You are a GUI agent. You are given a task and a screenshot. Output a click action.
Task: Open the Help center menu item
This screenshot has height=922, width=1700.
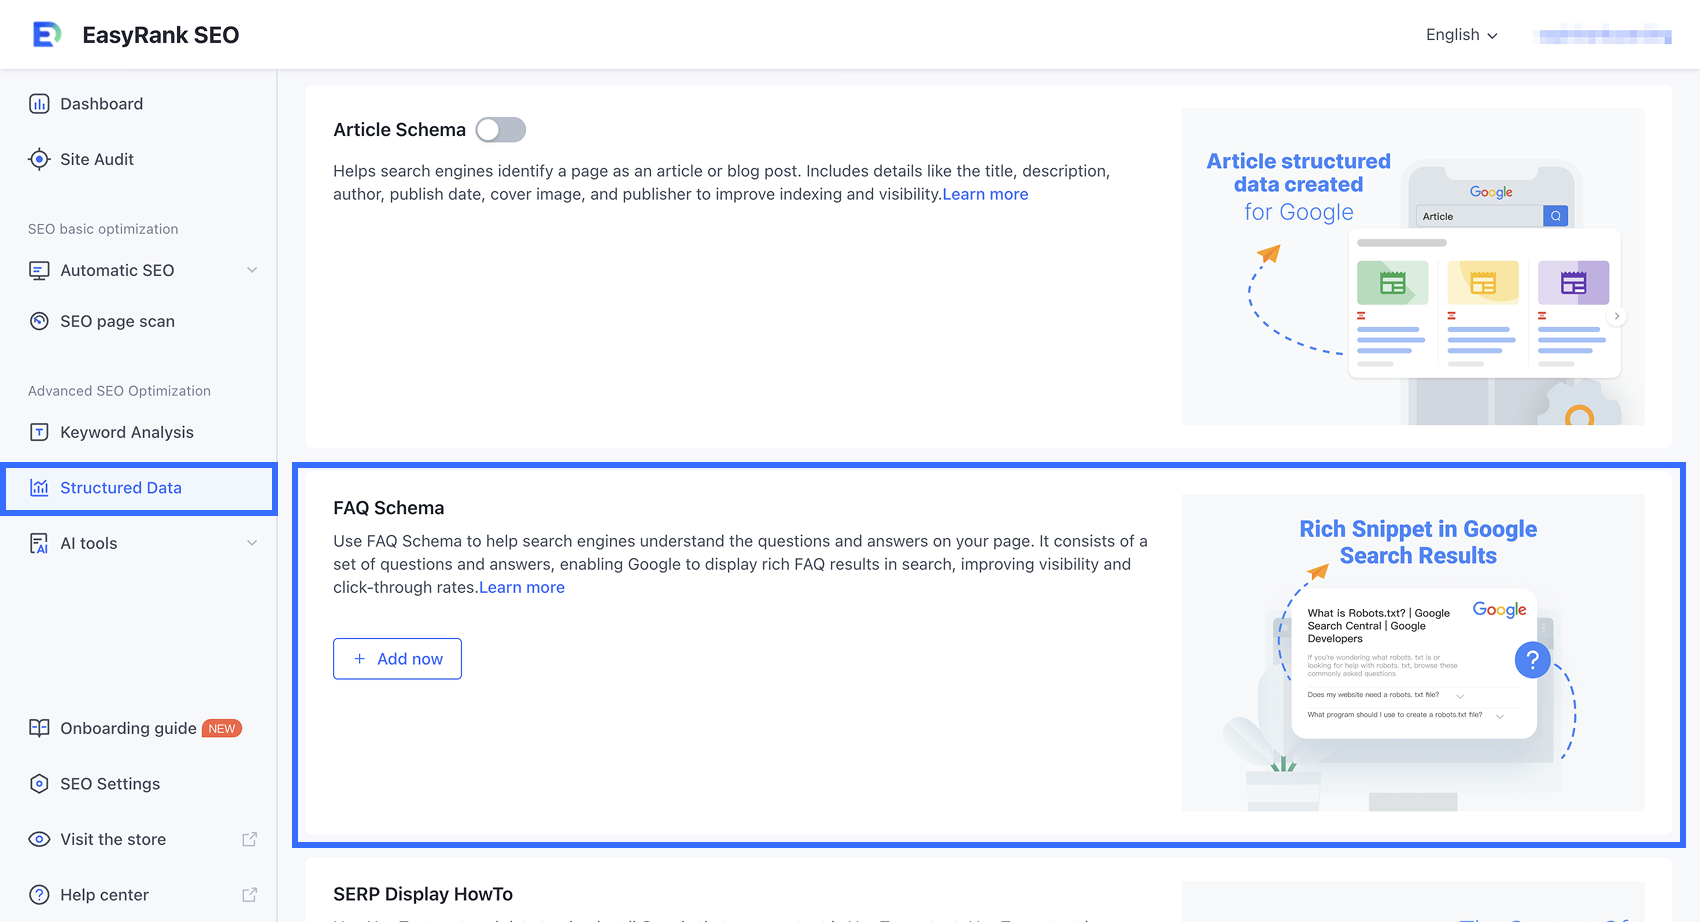coord(104,895)
